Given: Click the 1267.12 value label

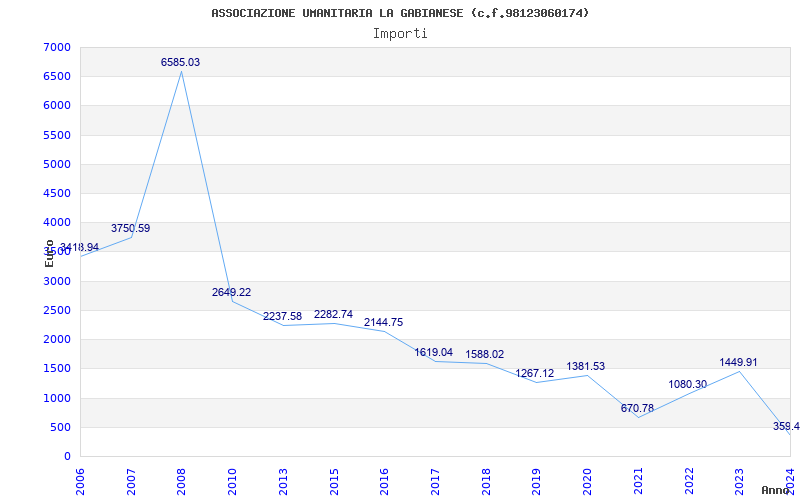Looking at the screenshot, I should pos(534,373).
